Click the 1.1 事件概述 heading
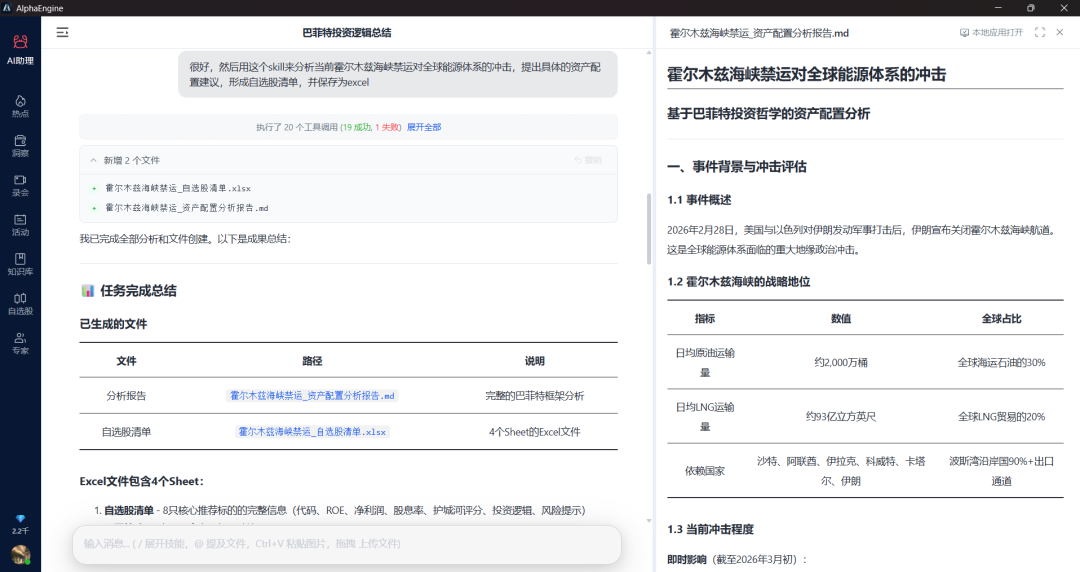1080x572 pixels. (x=699, y=200)
